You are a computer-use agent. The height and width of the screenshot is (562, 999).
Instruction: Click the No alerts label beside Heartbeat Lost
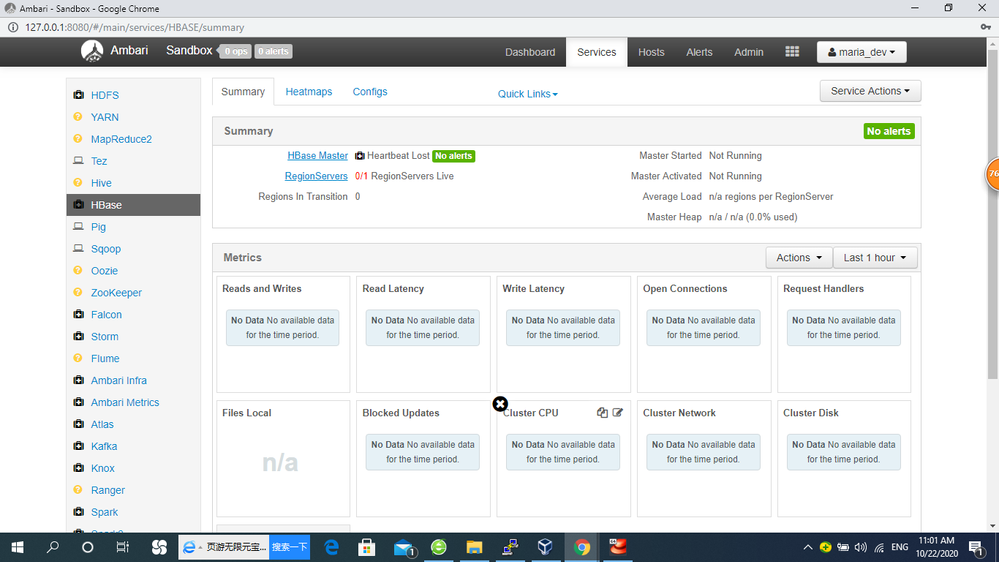454,155
